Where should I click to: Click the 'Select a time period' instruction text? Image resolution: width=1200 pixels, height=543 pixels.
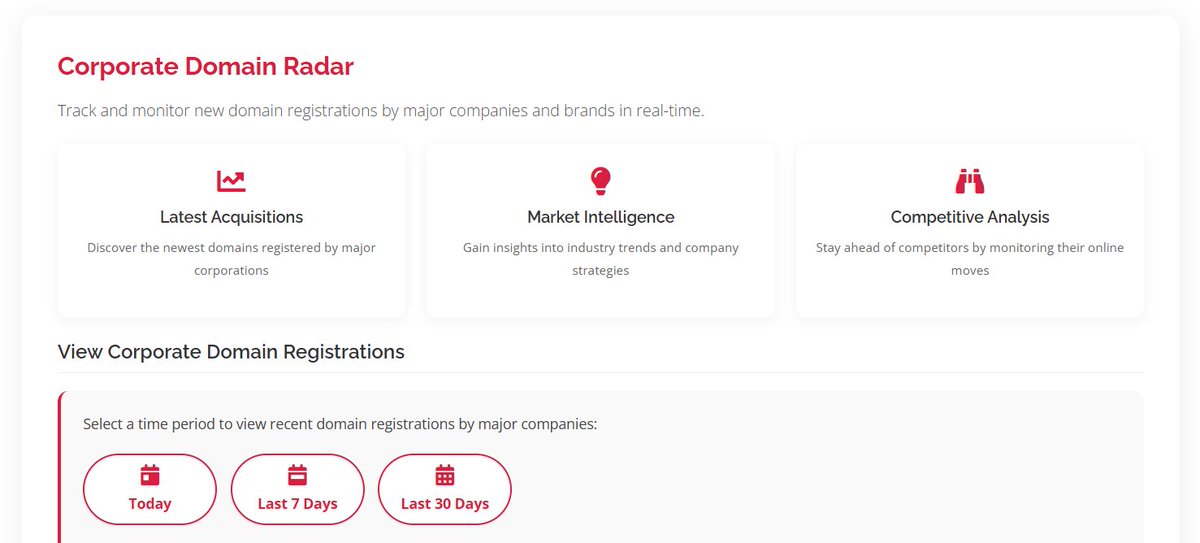click(340, 424)
